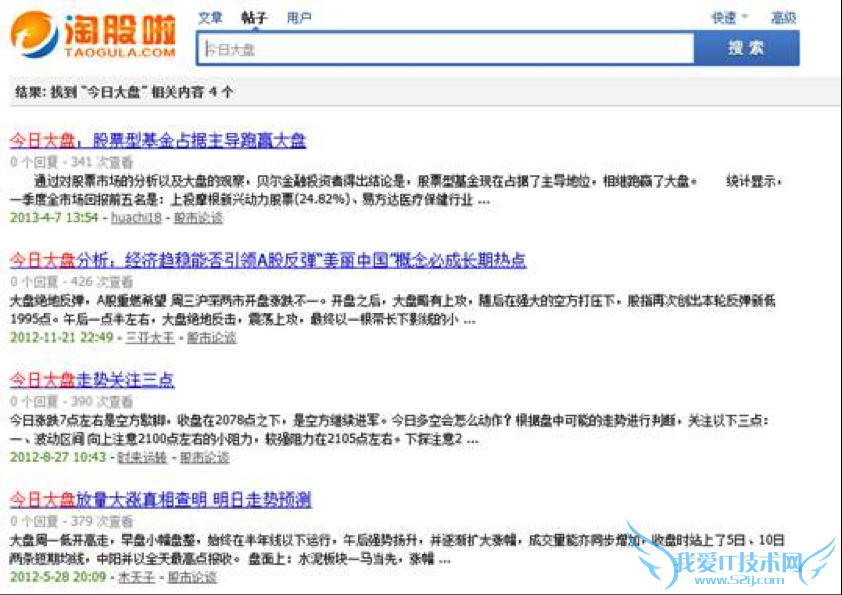Click the blue 搜索 button
Screen dimensions: 842x595
[x=746, y=48]
